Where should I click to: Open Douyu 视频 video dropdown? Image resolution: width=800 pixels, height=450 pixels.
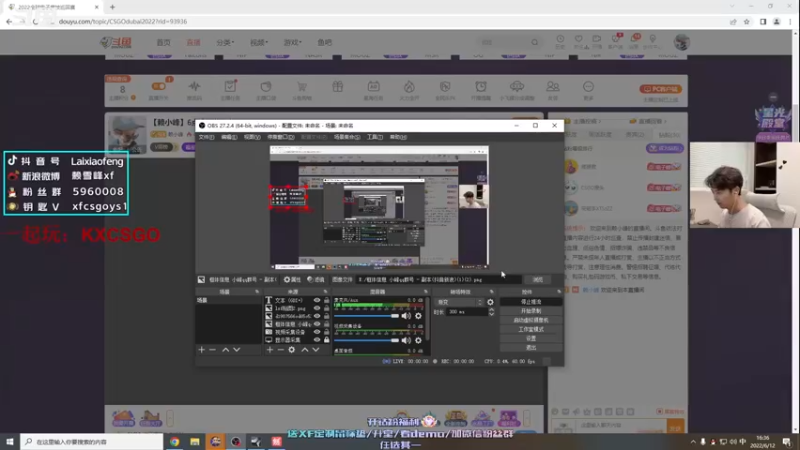pyautogui.click(x=259, y=42)
